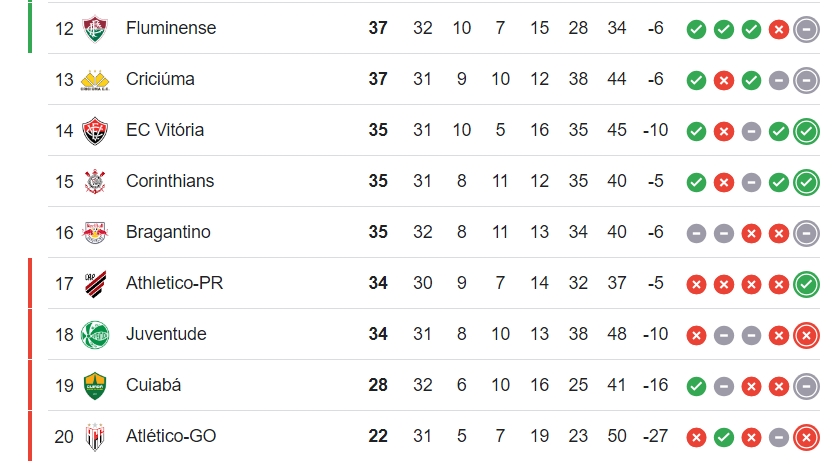This screenshot has width=838, height=466.
Task: Click Juventude's most recent loss icon
Action: coord(806,335)
